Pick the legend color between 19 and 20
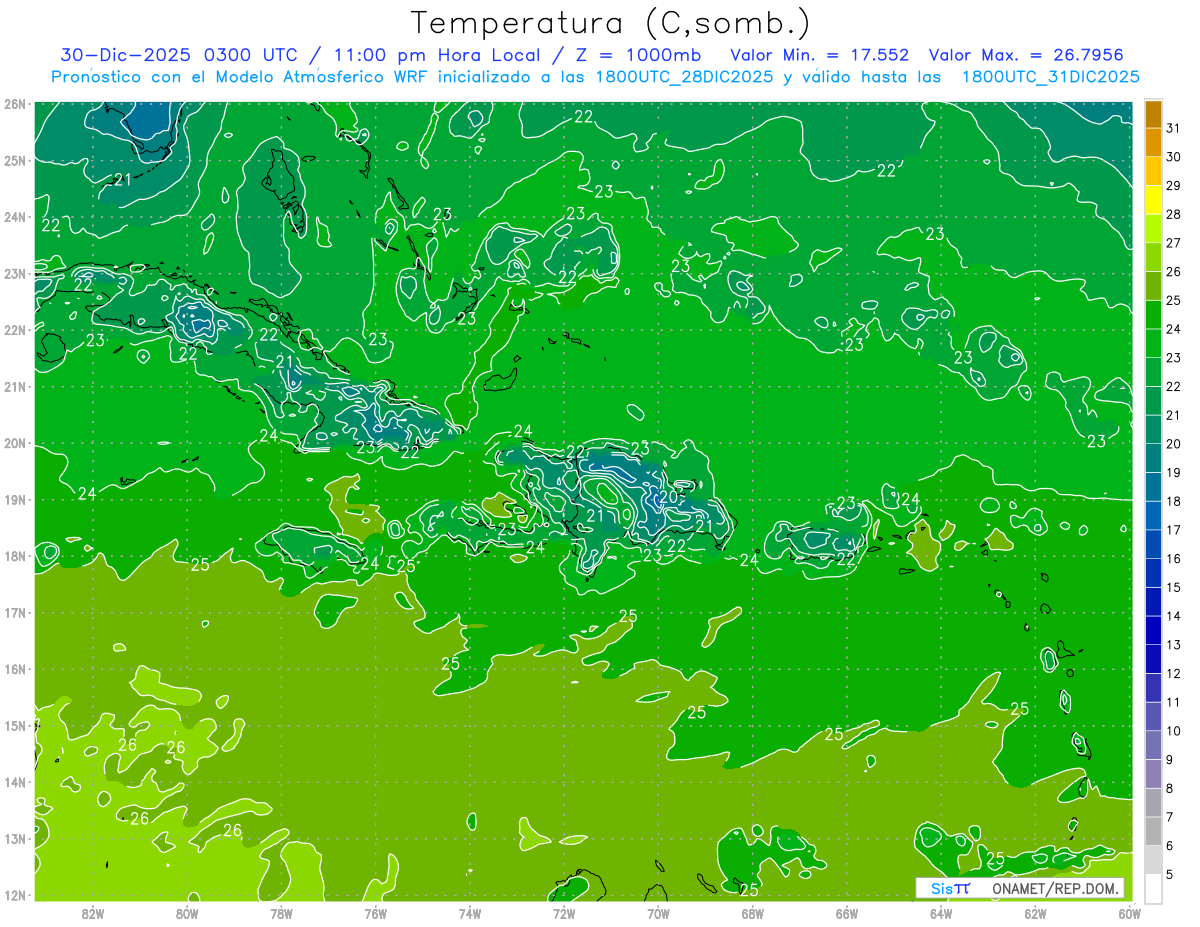Viewport: 1200px width, 927px height. (x=1153, y=459)
